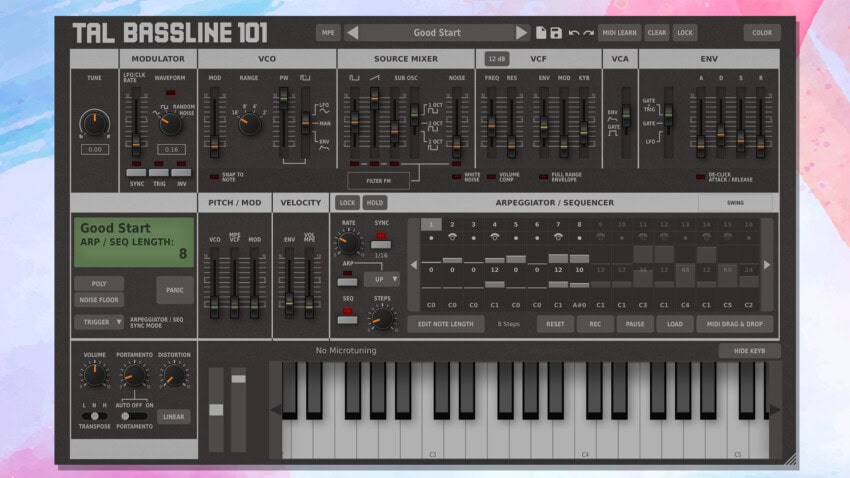Click the envelope Attack (A) slider
Image resolution: width=850 pixels, height=478 pixels.
click(x=700, y=122)
